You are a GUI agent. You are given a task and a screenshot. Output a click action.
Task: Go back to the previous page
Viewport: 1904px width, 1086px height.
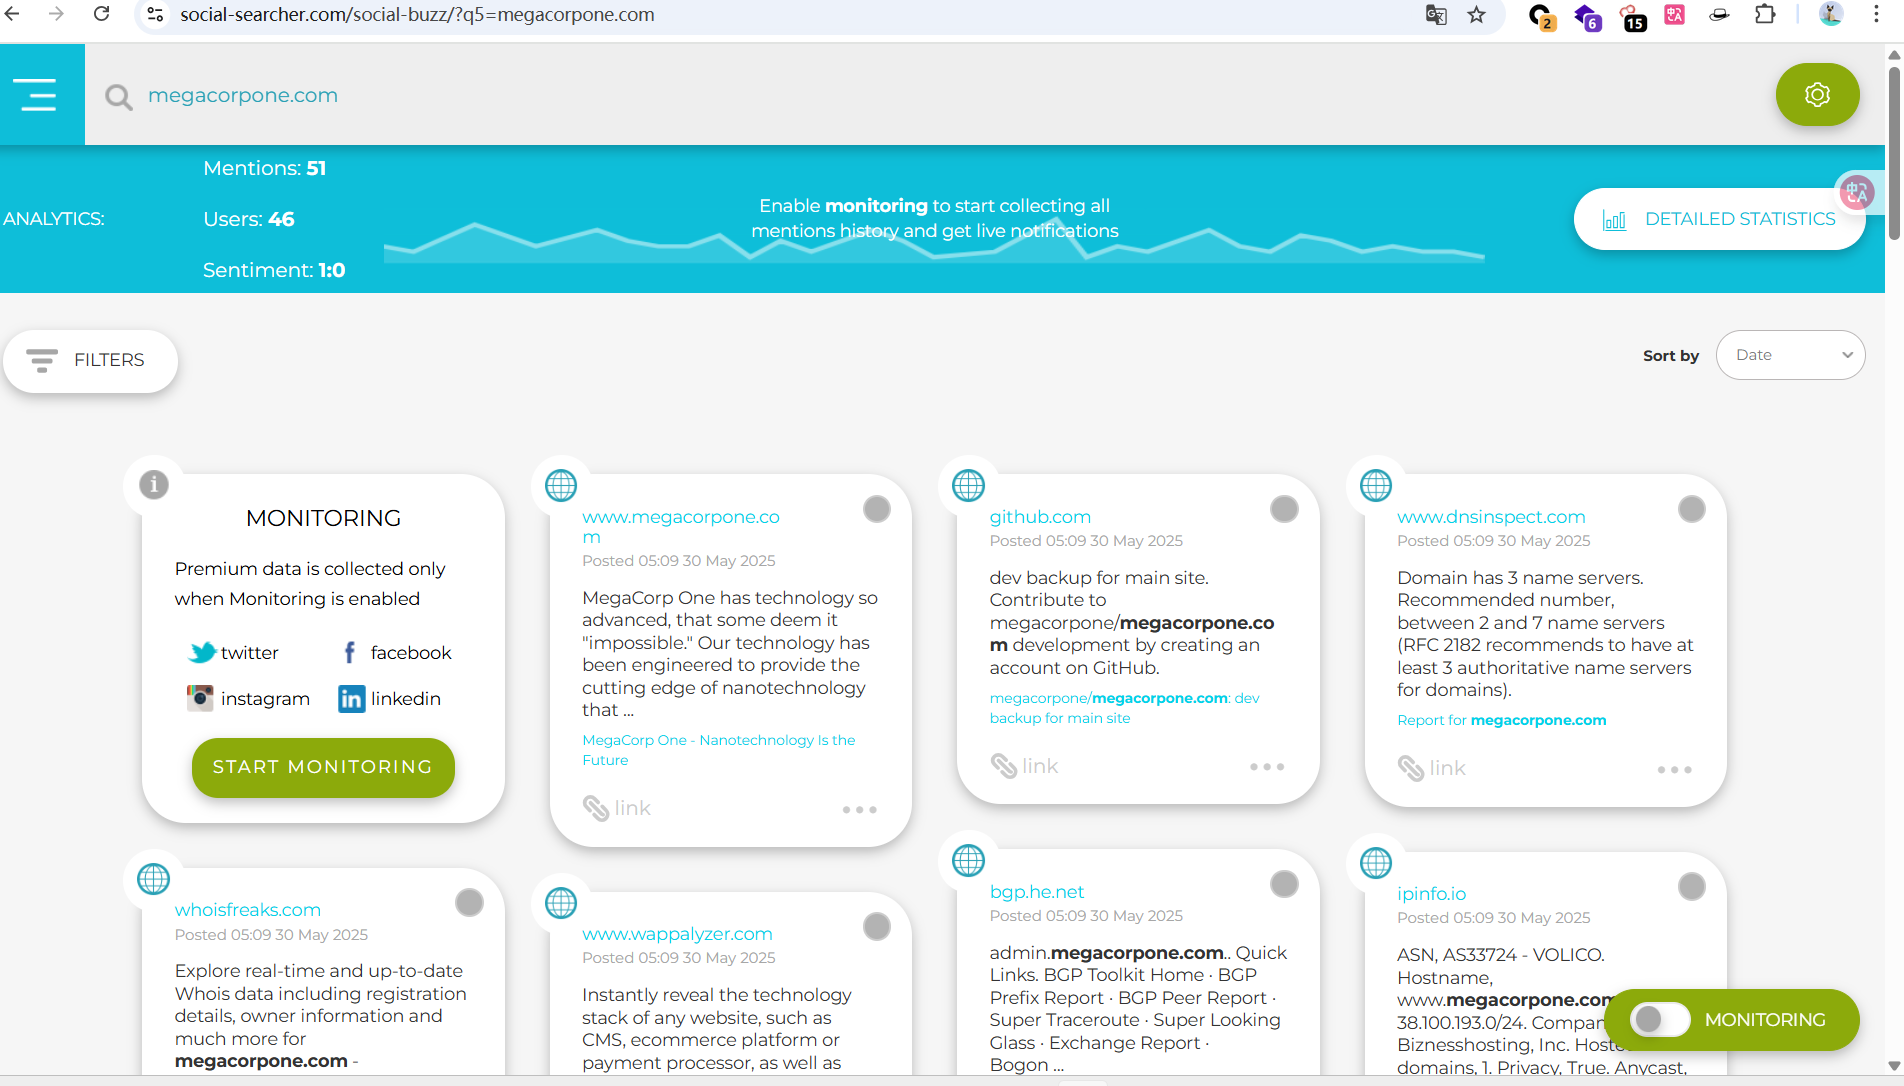click(13, 14)
